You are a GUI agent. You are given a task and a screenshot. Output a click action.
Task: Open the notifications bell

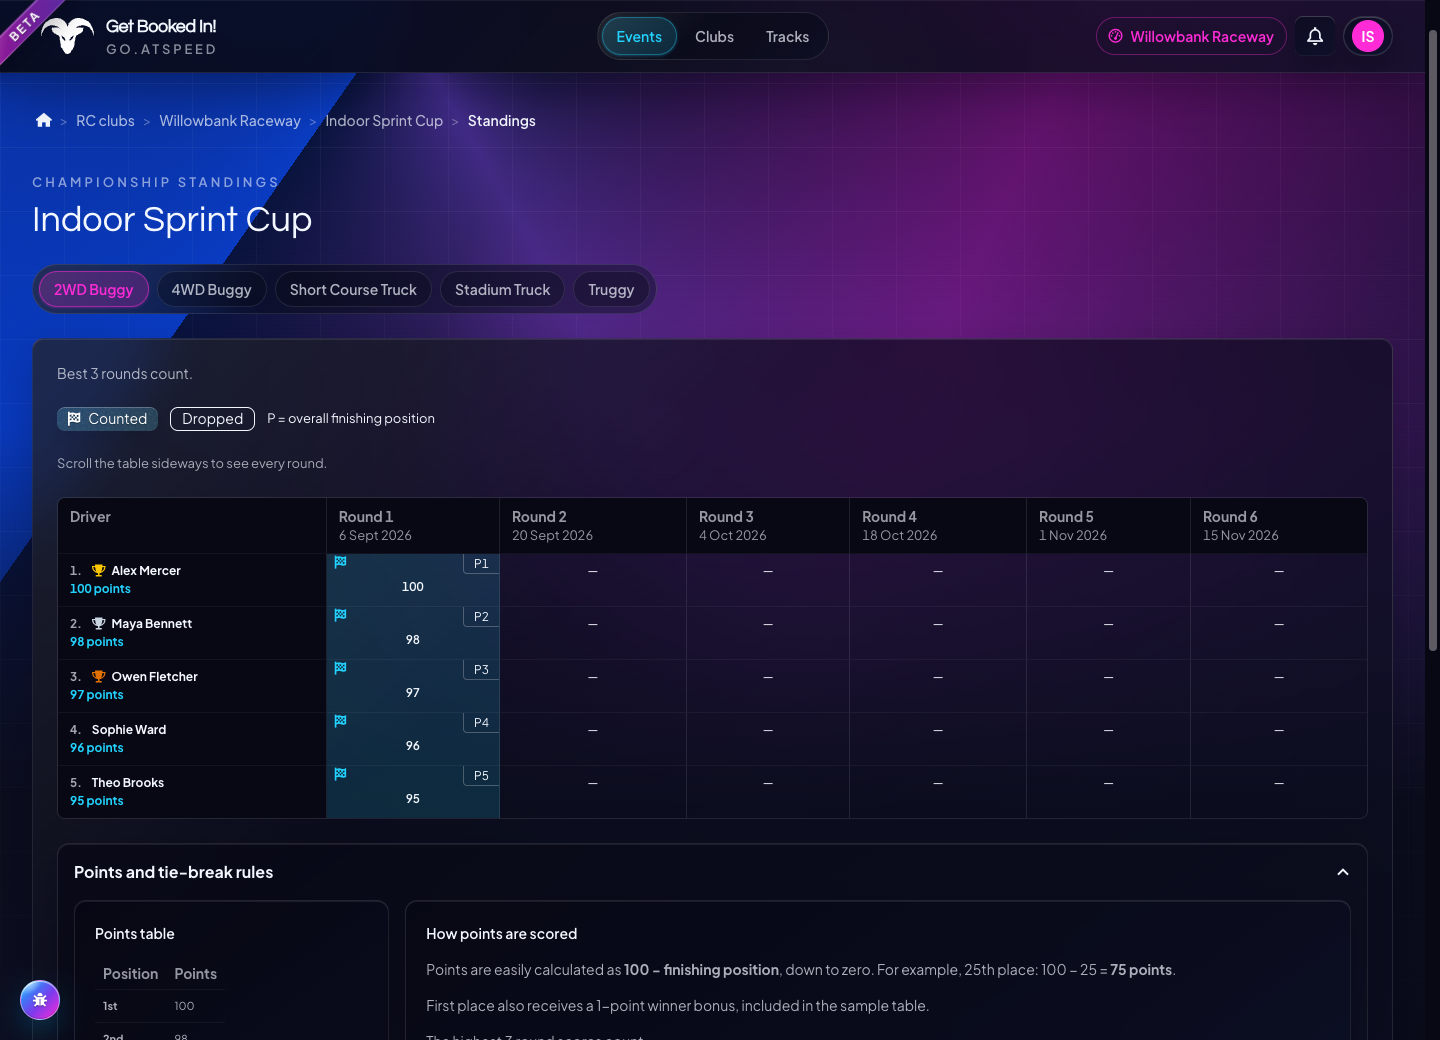tap(1315, 37)
